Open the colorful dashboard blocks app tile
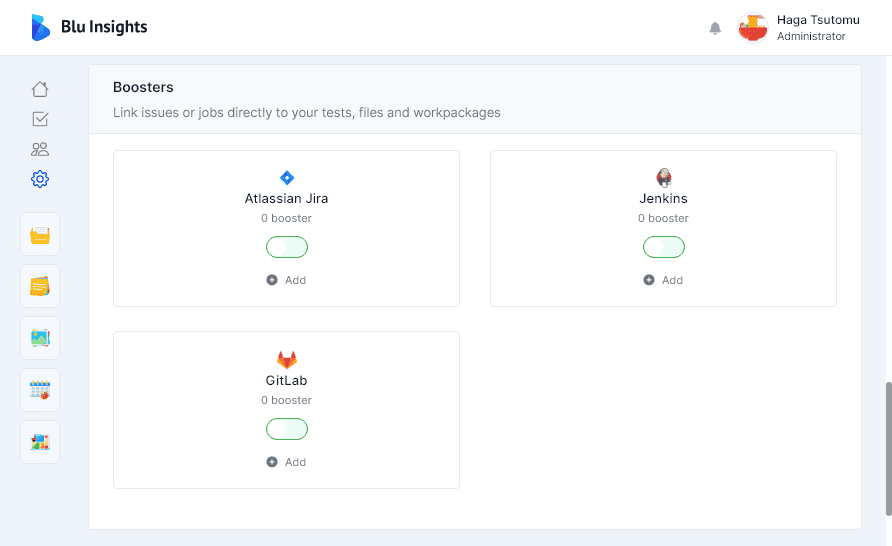The height and width of the screenshot is (546, 892). [x=40, y=442]
